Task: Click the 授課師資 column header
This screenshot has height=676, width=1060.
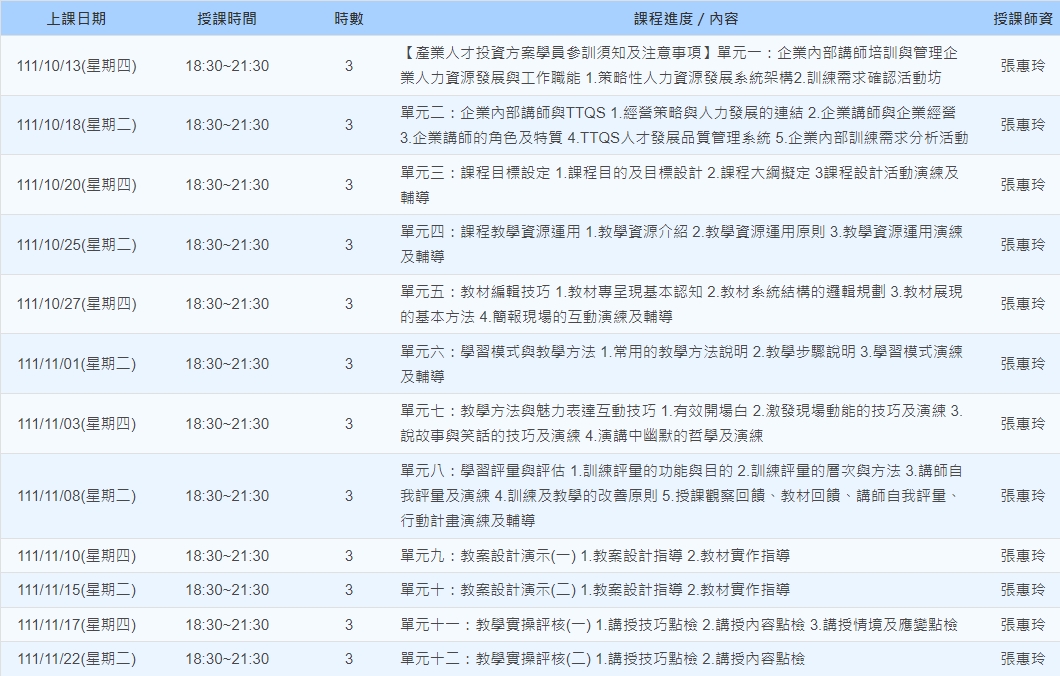Action: (x=1022, y=19)
